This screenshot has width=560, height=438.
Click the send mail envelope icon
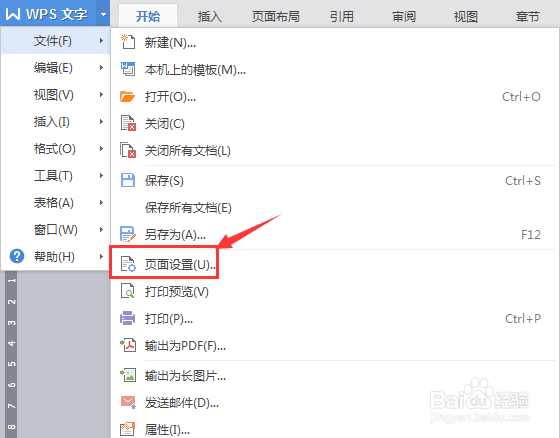tap(128, 402)
